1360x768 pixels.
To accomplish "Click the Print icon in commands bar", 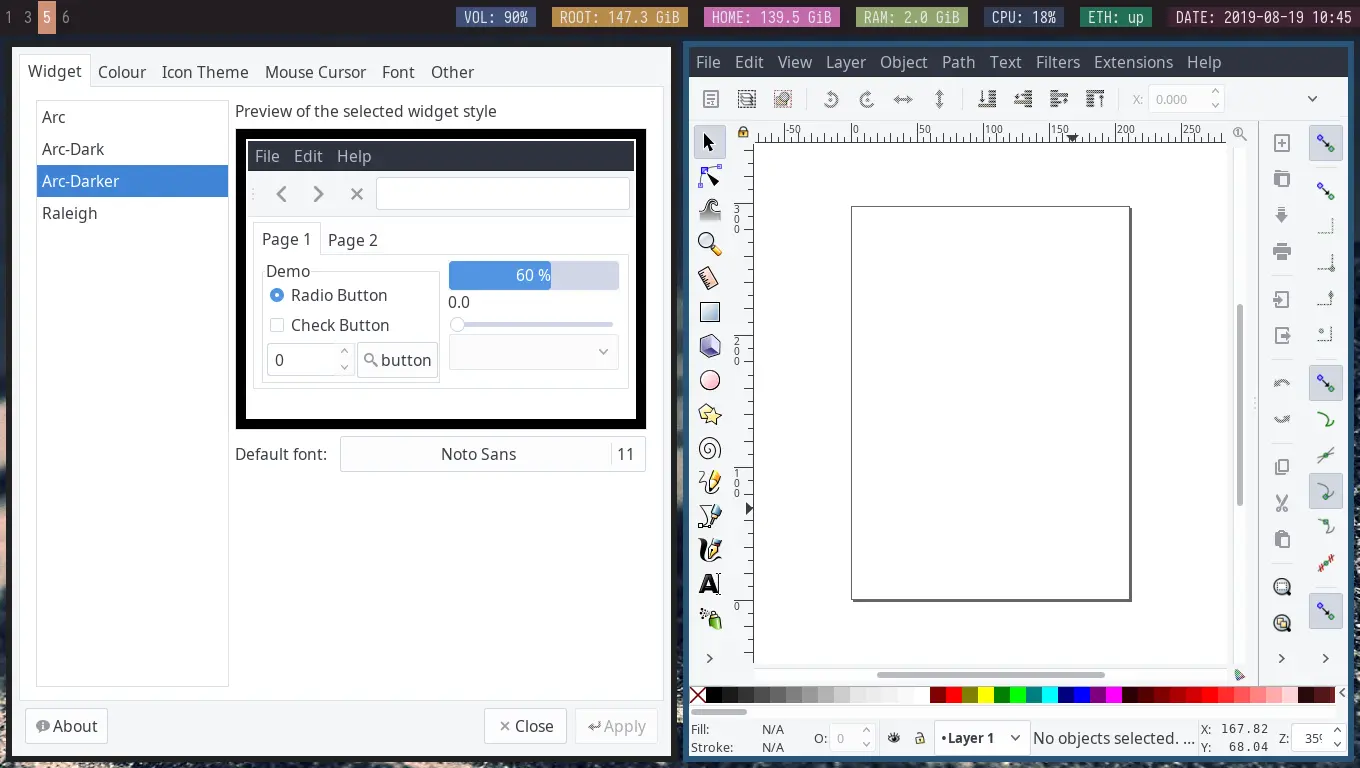I will click(1282, 251).
